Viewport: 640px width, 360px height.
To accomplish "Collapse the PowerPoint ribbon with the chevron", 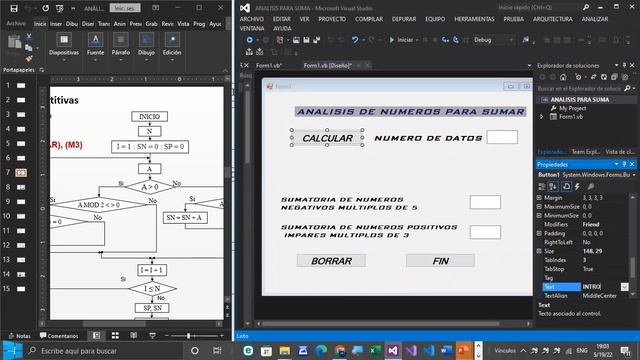I will 225,70.
